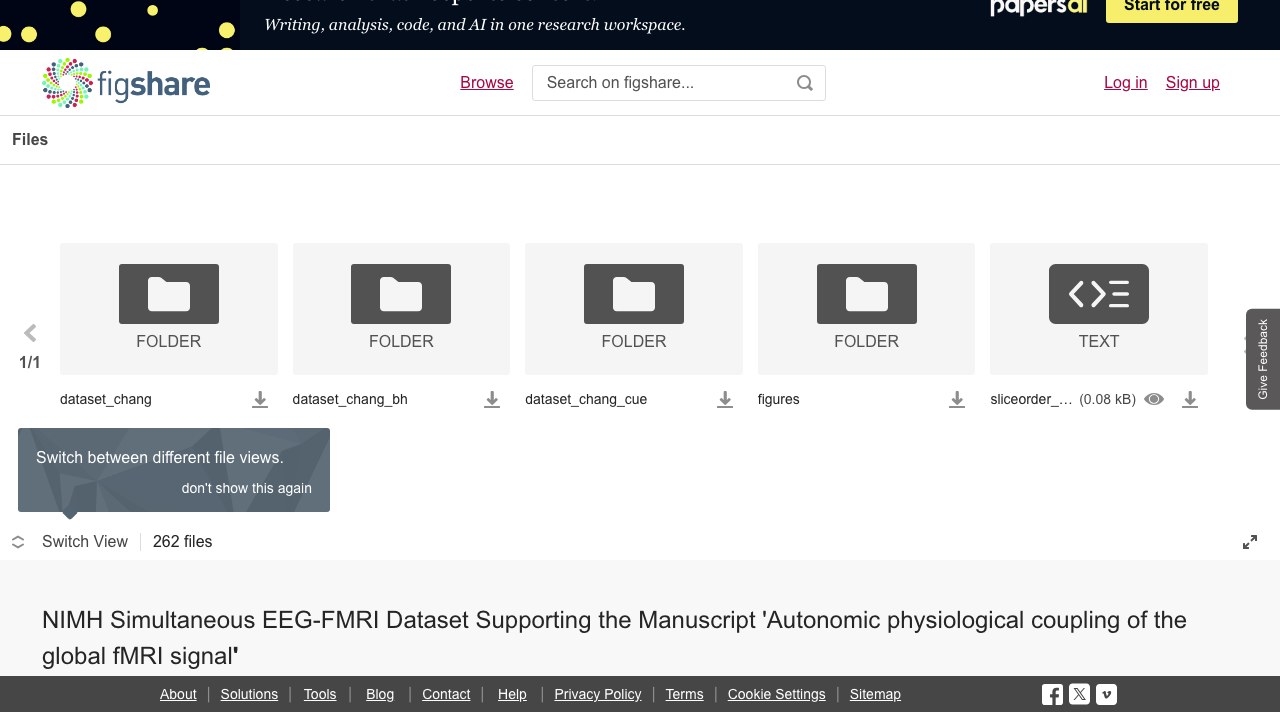Open figshare Vimeo icon
Viewport: 1280px width, 720px height.
point(1106,694)
